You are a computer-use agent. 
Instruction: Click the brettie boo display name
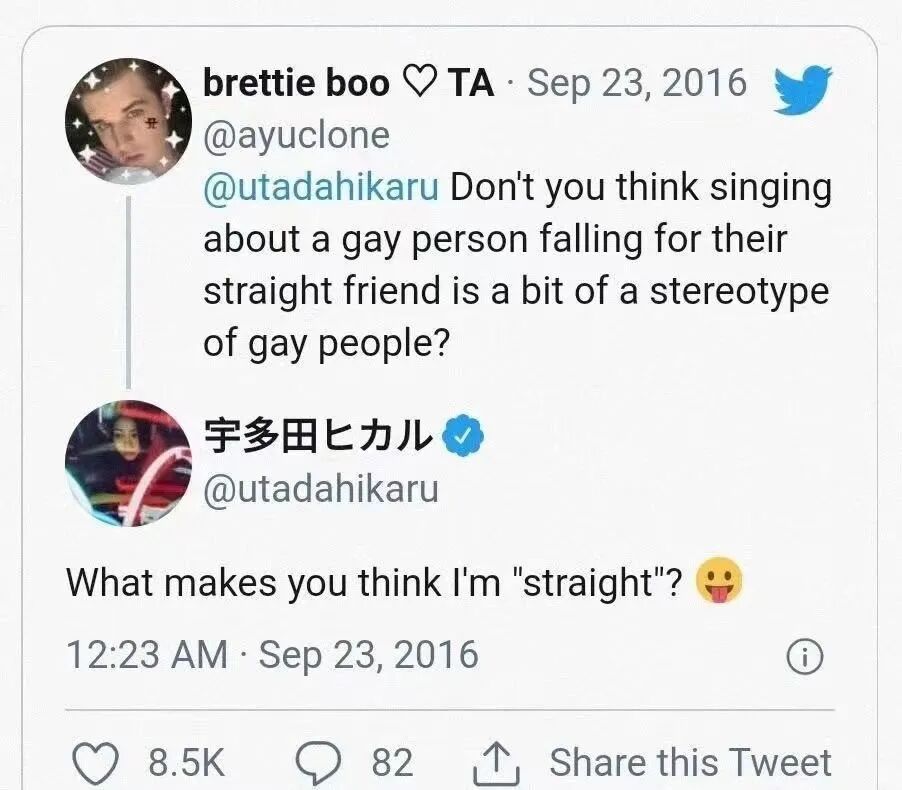[296, 84]
